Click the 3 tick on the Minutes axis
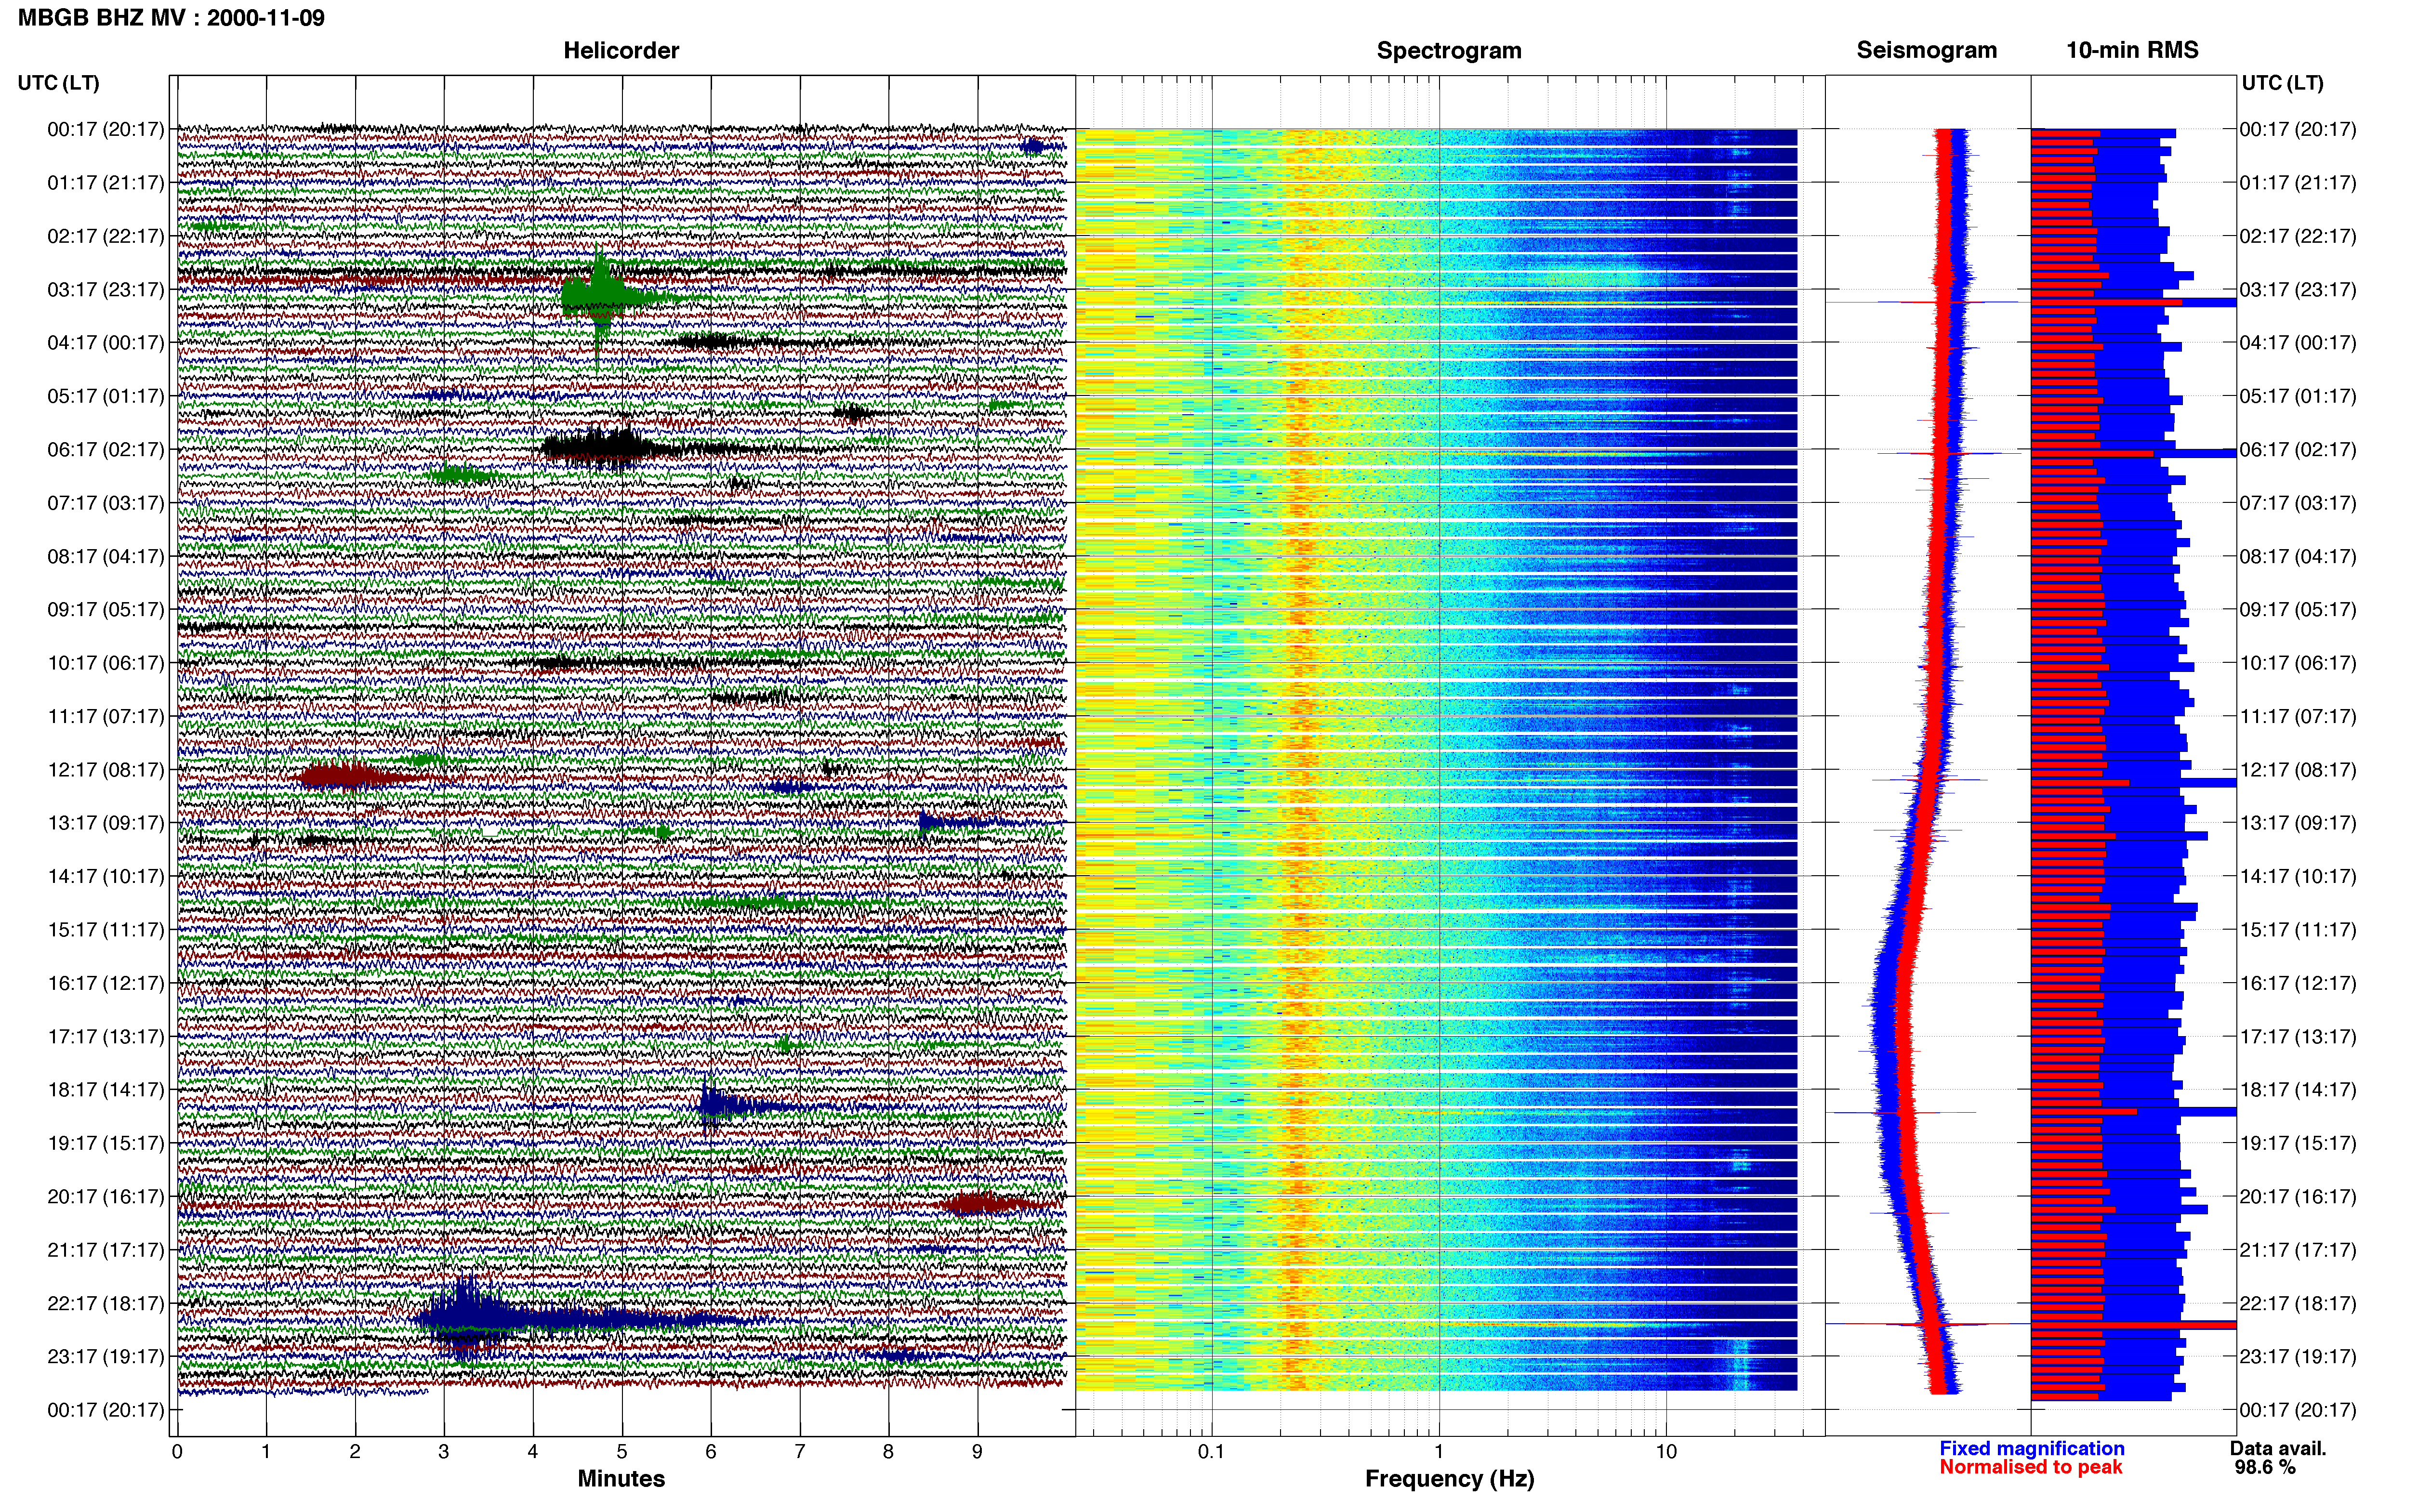Screen dimensions: 2418x1512 tap(444, 1452)
